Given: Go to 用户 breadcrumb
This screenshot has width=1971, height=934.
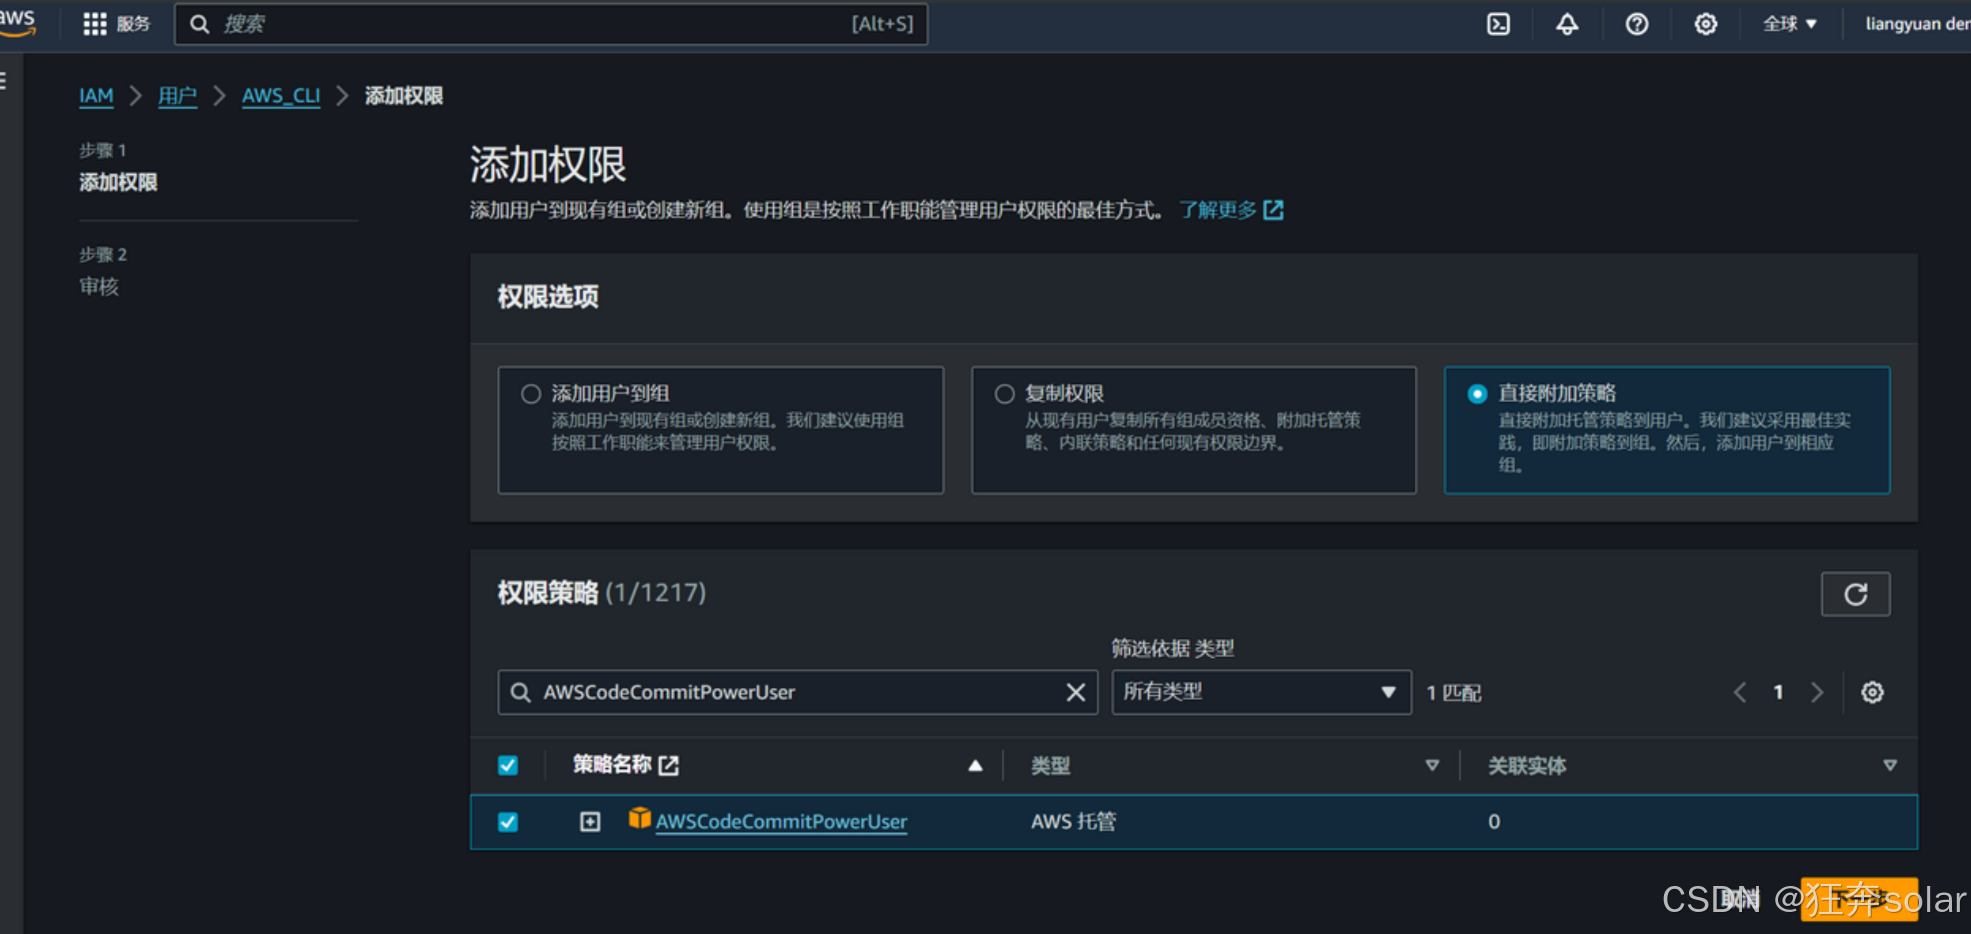Looking at the screenshot, I should click(x=177, y=96).
